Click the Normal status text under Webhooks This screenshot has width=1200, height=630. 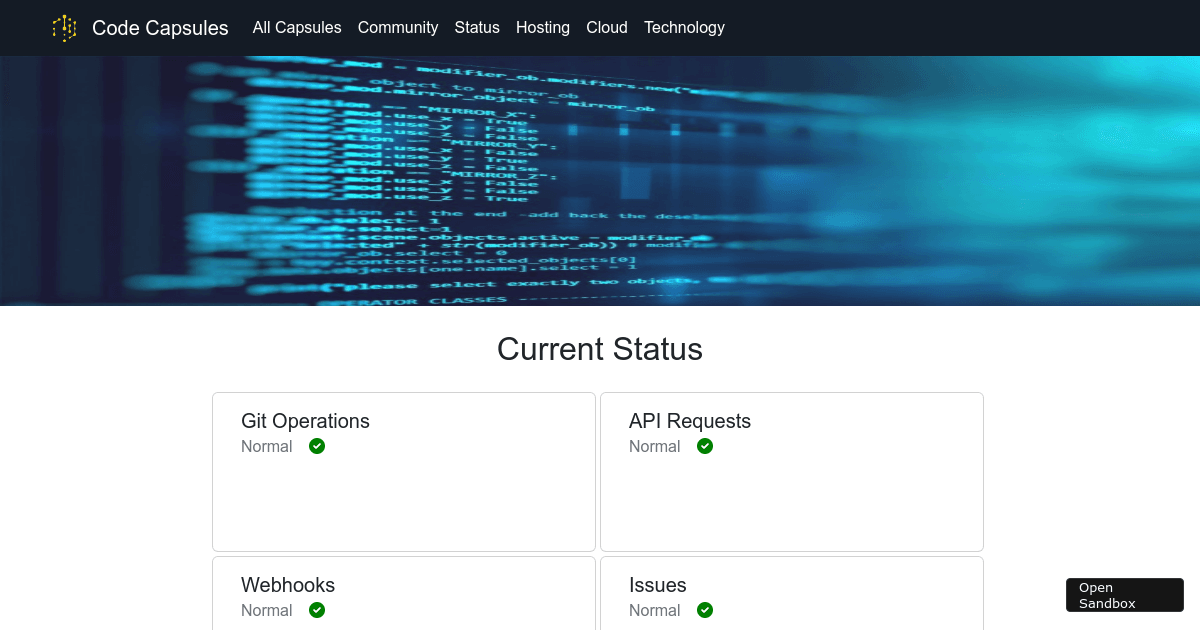[x=267, y=610]
